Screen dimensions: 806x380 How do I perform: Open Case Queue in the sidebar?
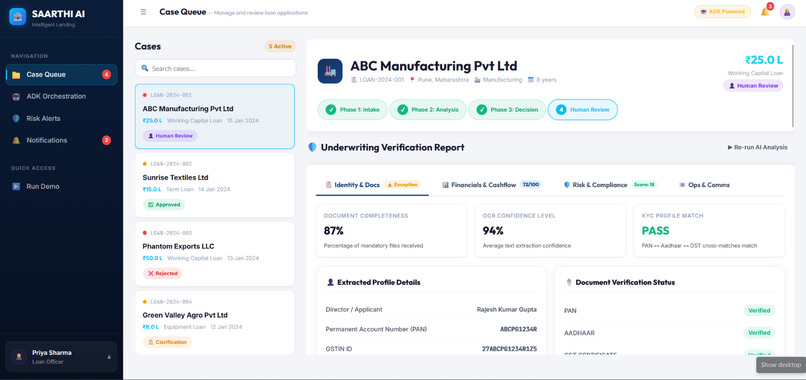(61, 75)
